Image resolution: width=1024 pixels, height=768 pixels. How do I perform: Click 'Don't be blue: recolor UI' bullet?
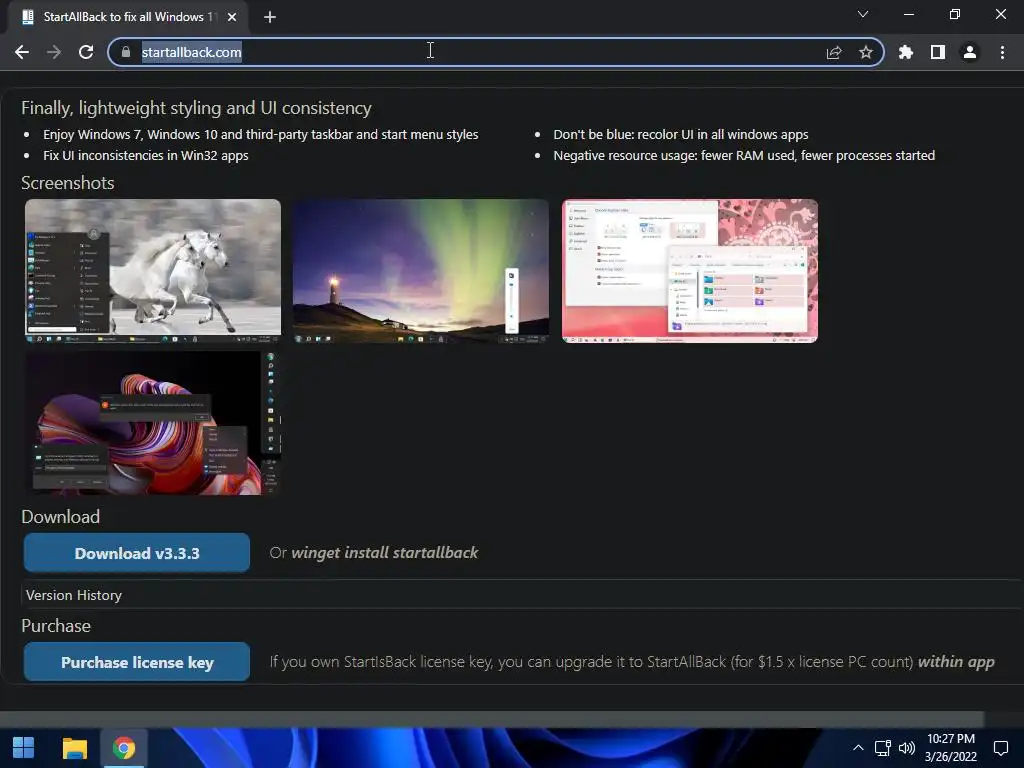tap(680, 135)
